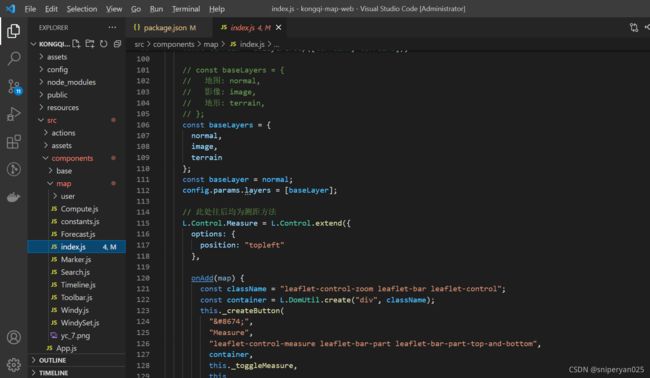The width and height of the screenshot is (650, 378).
Task: Select index.js in the explorer tree
Action: [77, 247]
